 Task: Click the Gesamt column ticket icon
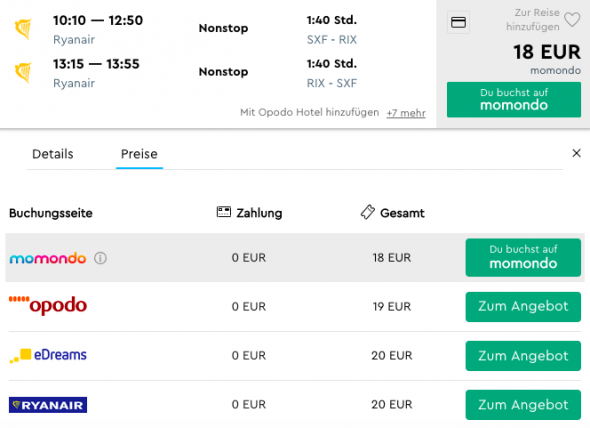pos(368,212)
